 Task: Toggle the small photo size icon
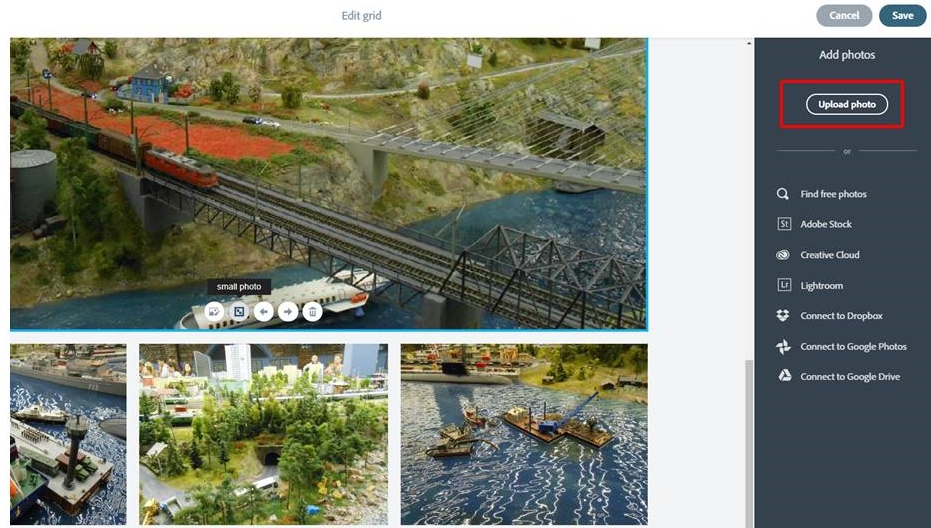click(x=239, y=311)
